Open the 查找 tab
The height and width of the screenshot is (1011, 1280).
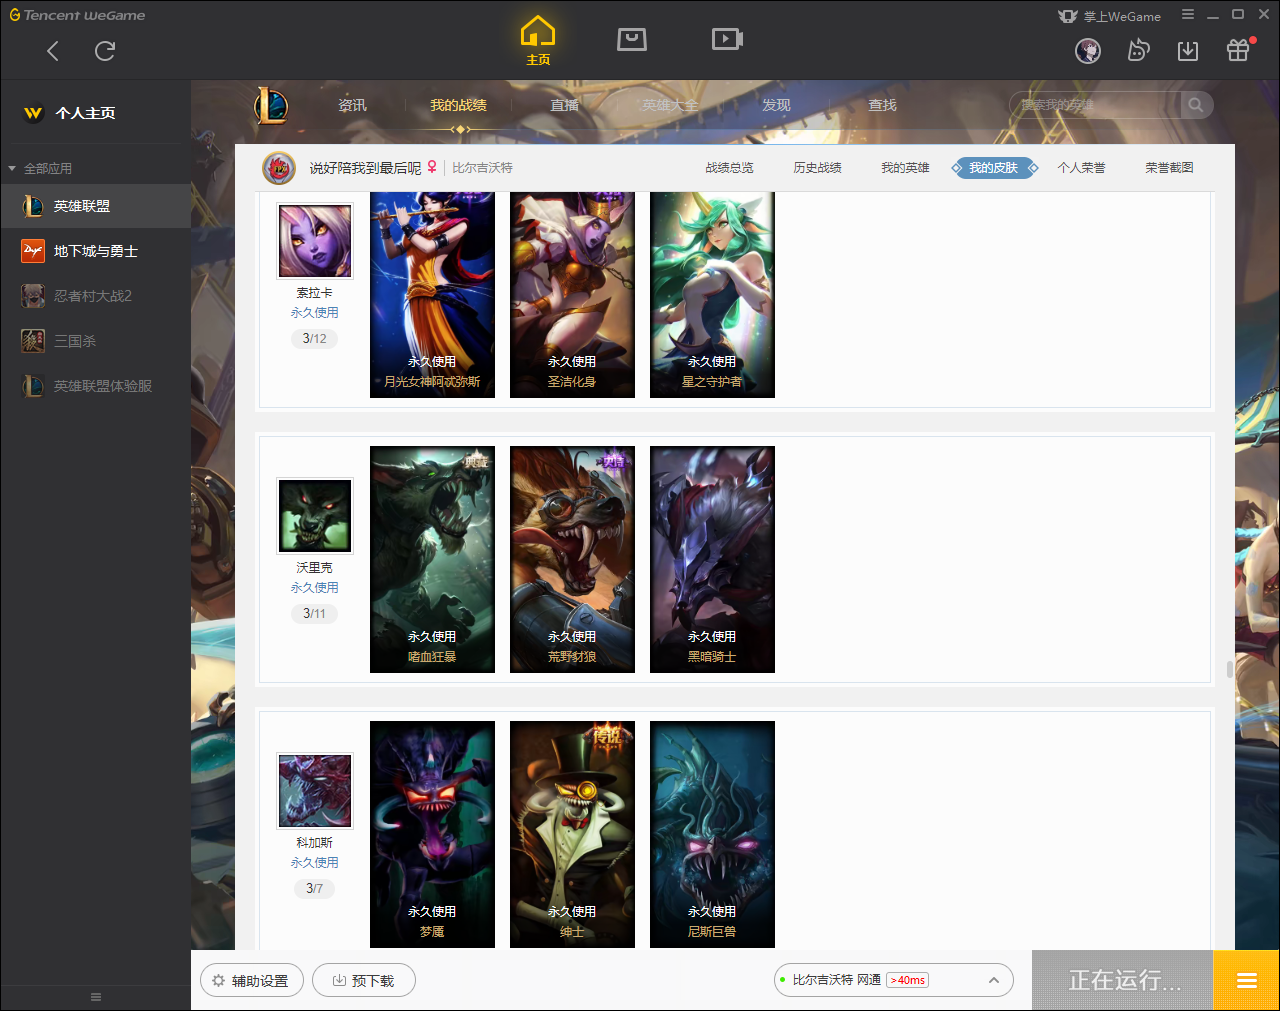[882, 105]
